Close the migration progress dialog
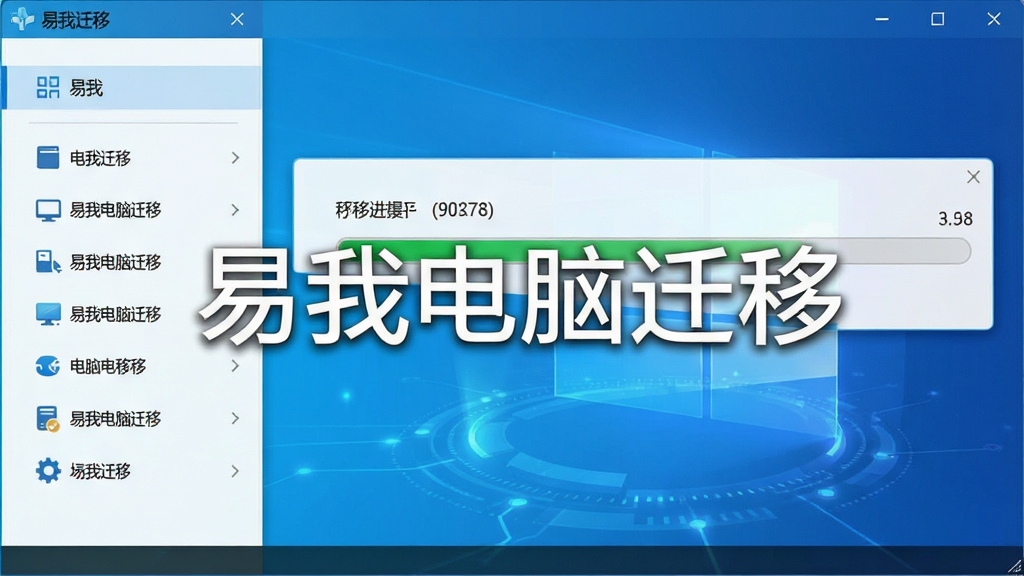1024x576 pixels. click(973, 177)
